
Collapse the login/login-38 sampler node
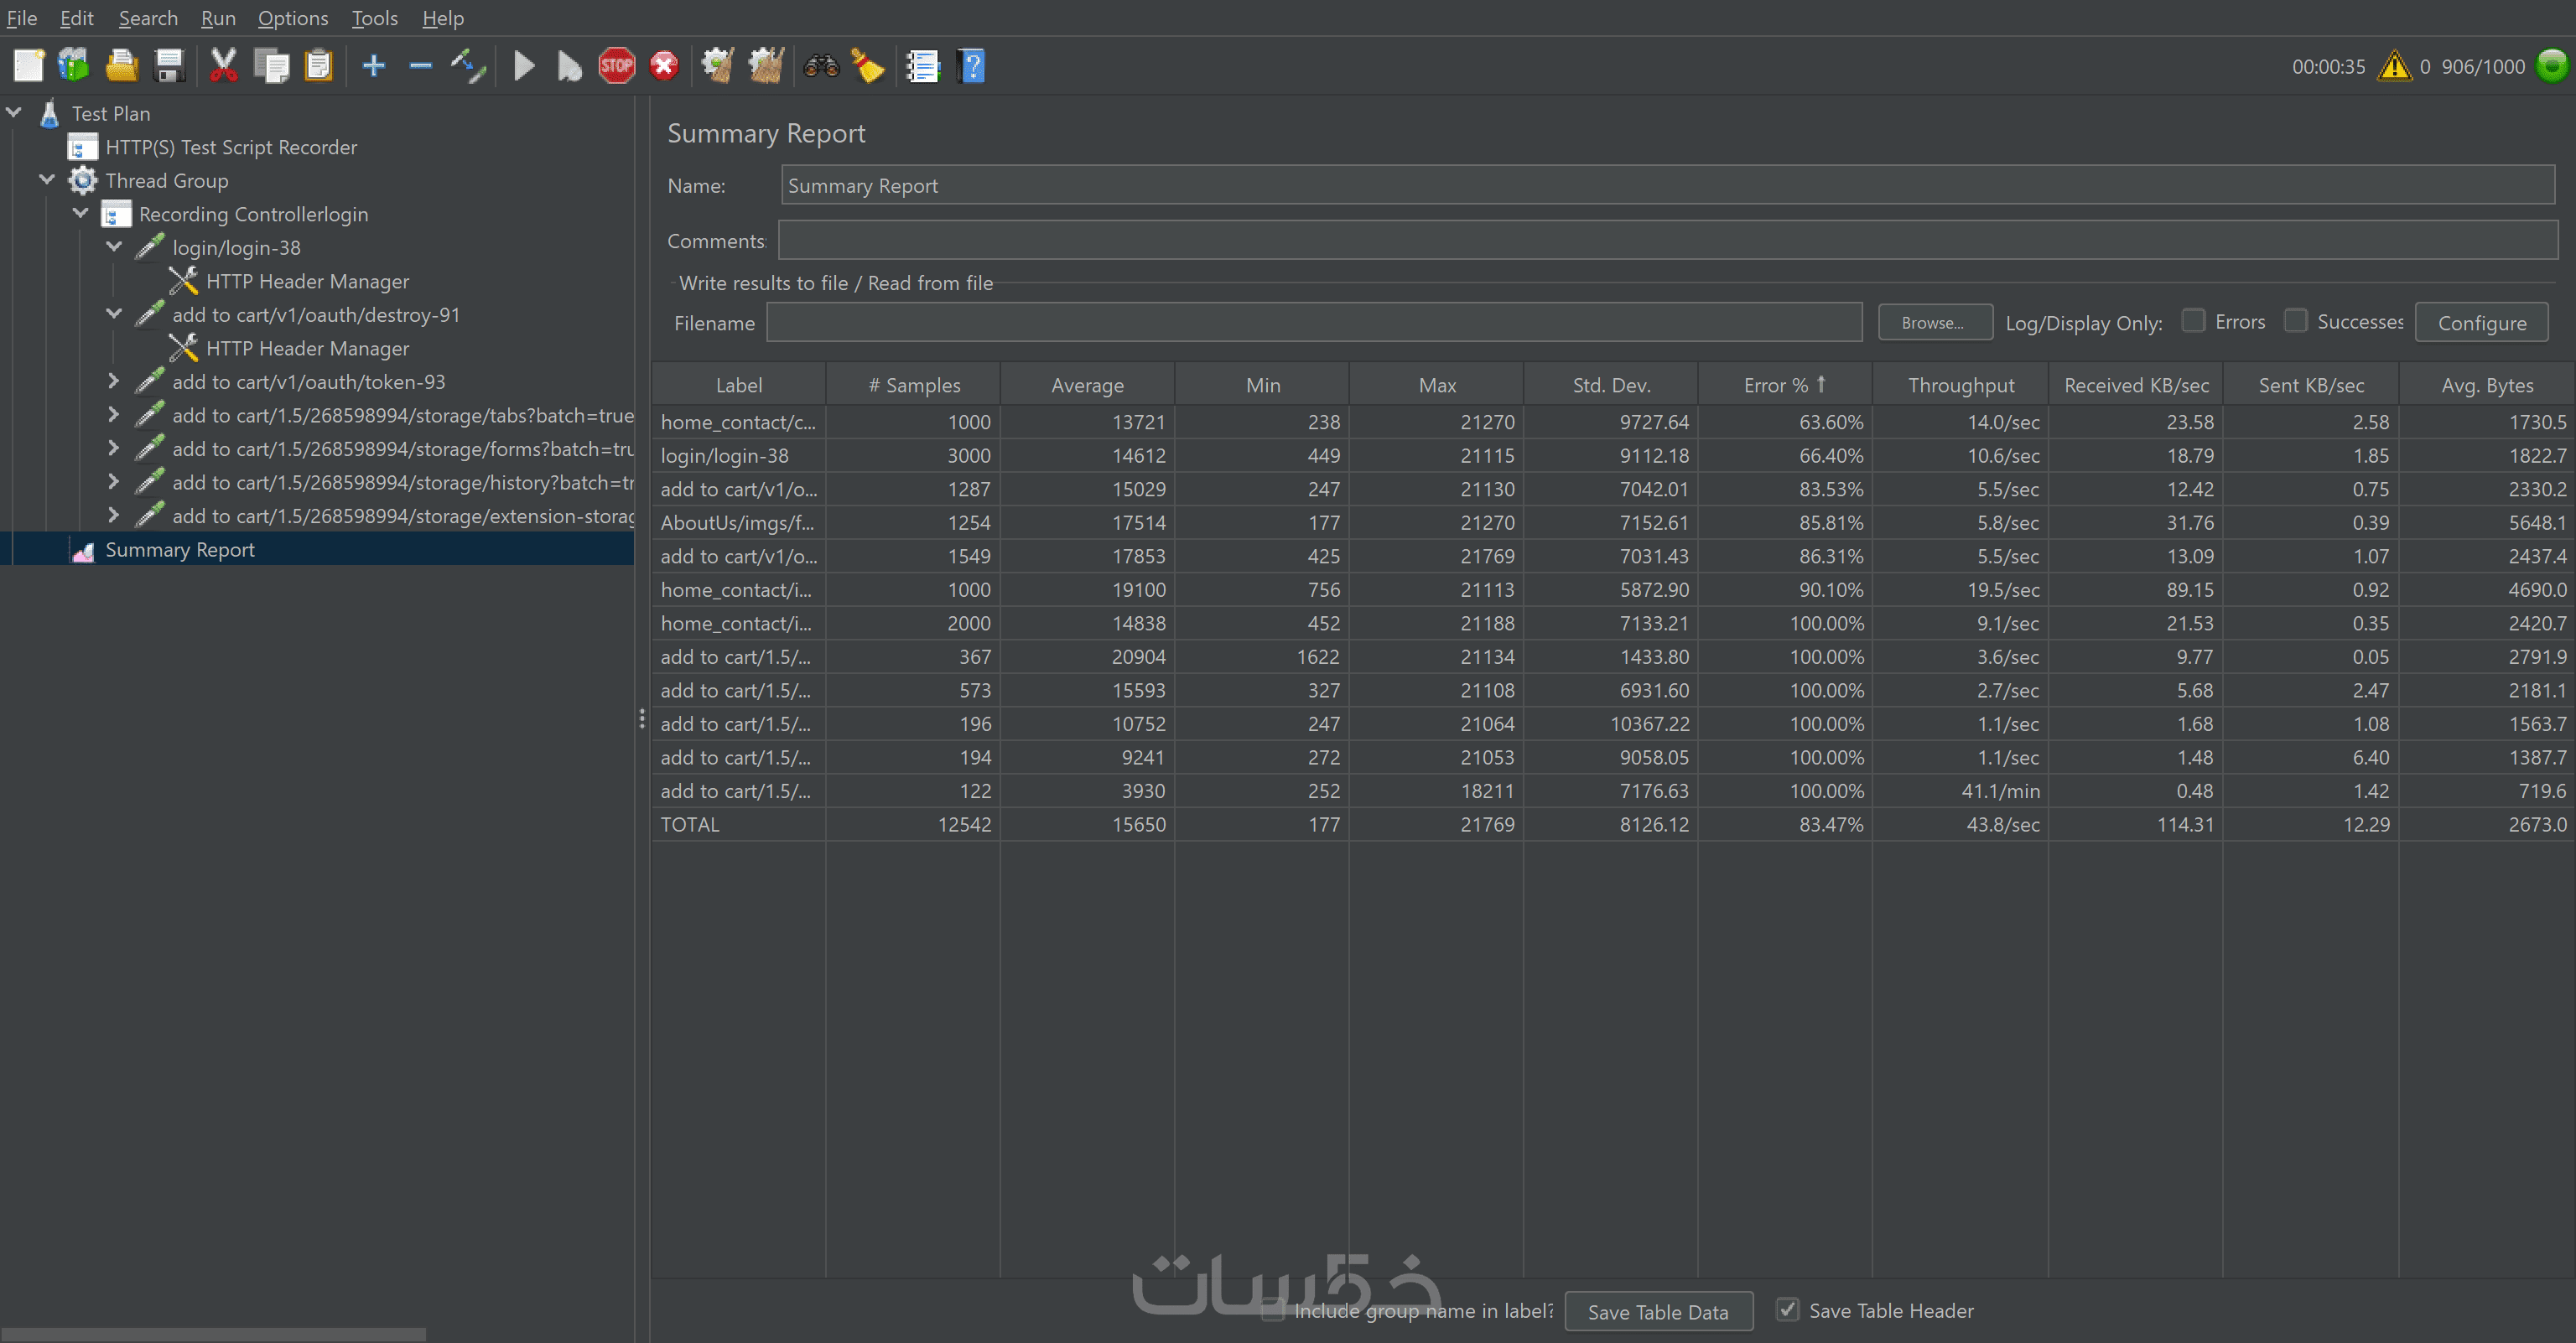coord(114,247)
